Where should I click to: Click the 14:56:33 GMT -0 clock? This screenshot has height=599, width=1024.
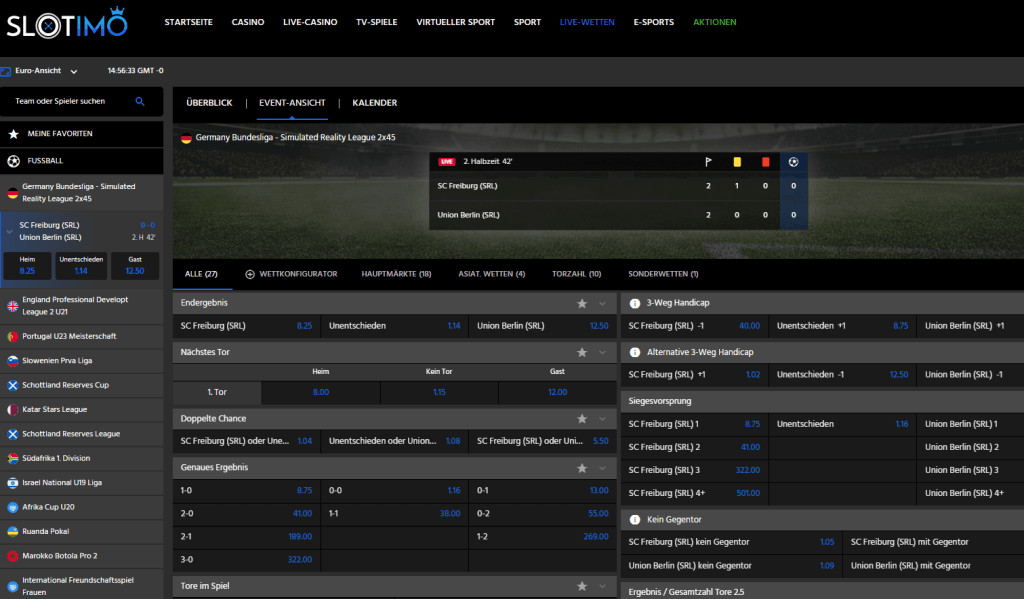tap(135, 71)
